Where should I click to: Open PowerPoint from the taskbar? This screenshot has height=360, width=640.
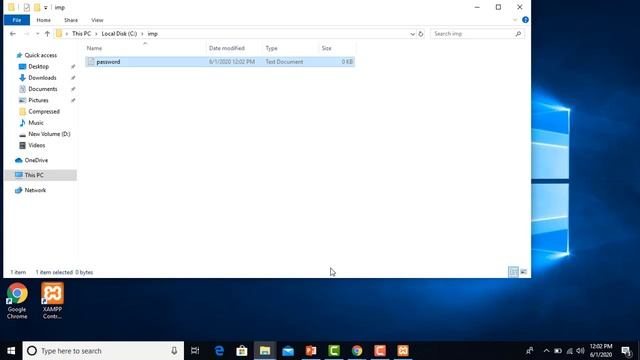(311, 351)
